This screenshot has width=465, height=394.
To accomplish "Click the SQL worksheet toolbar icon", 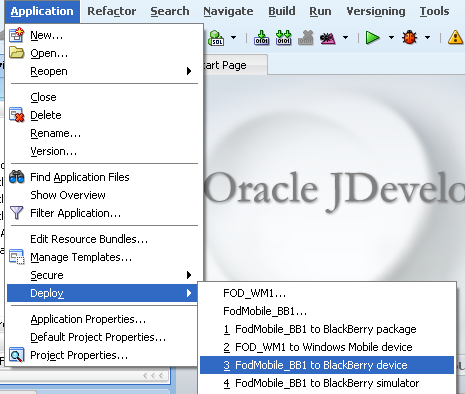I will point(216,38).
